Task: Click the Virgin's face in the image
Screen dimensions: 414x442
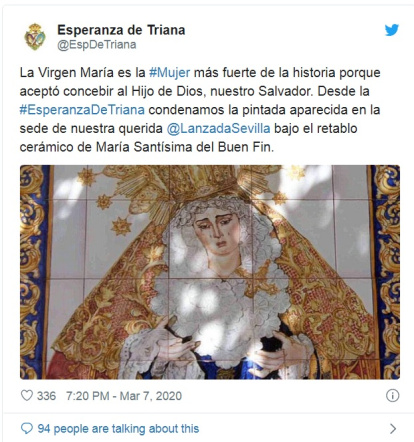Action: pos(217,232)
